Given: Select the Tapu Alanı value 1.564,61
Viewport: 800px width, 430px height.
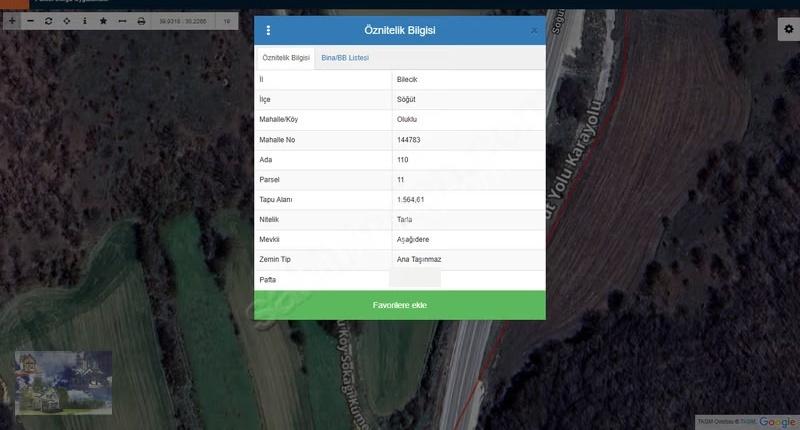Looking at the screenshot, I should coord(411,200).
